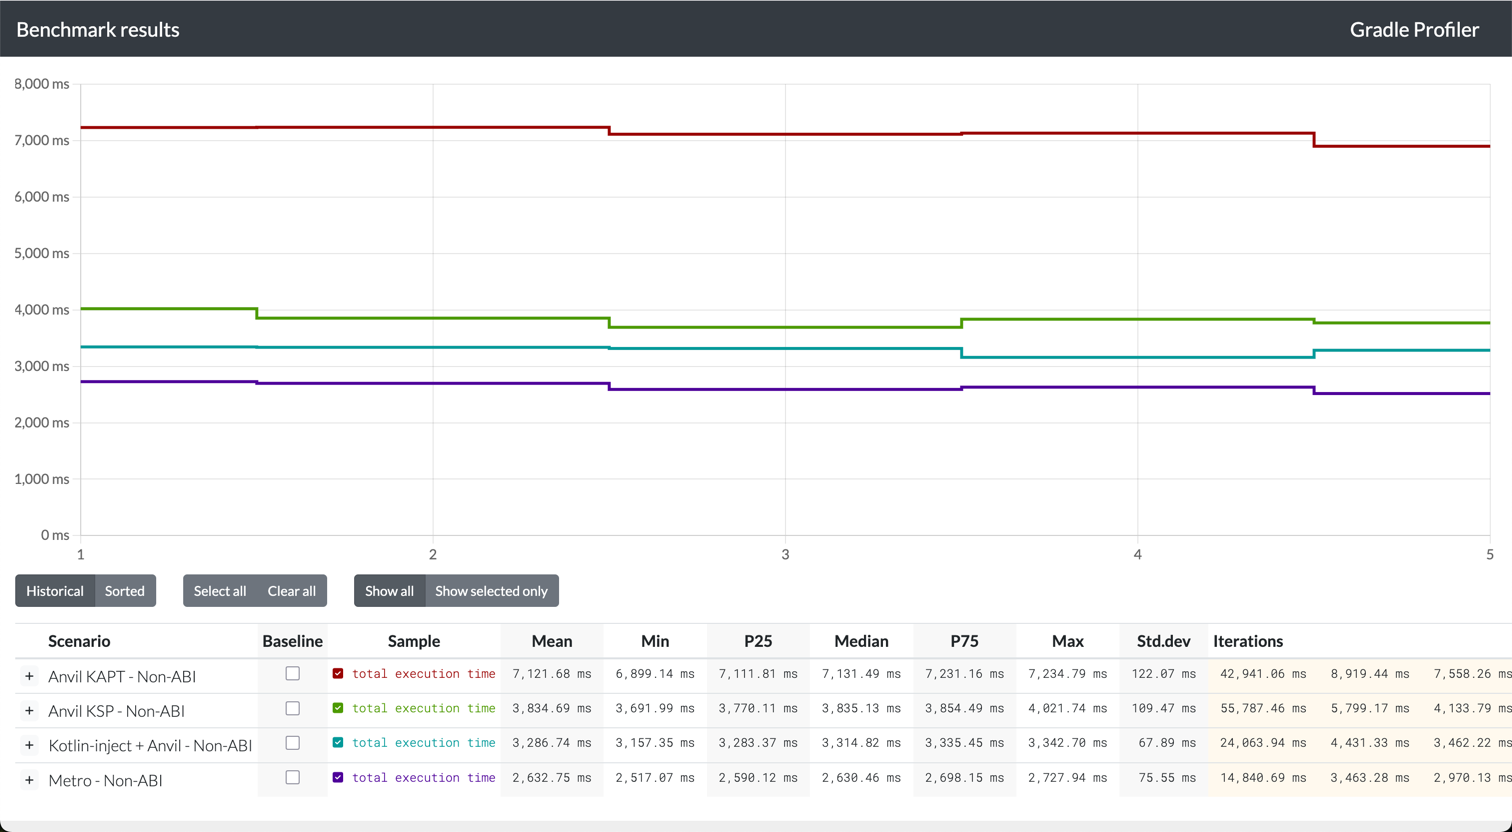This screenshot has height=832, width=1512.
Task: Expand the Anvil KSP - Non-ABI row
Action: tap(29, 712)
